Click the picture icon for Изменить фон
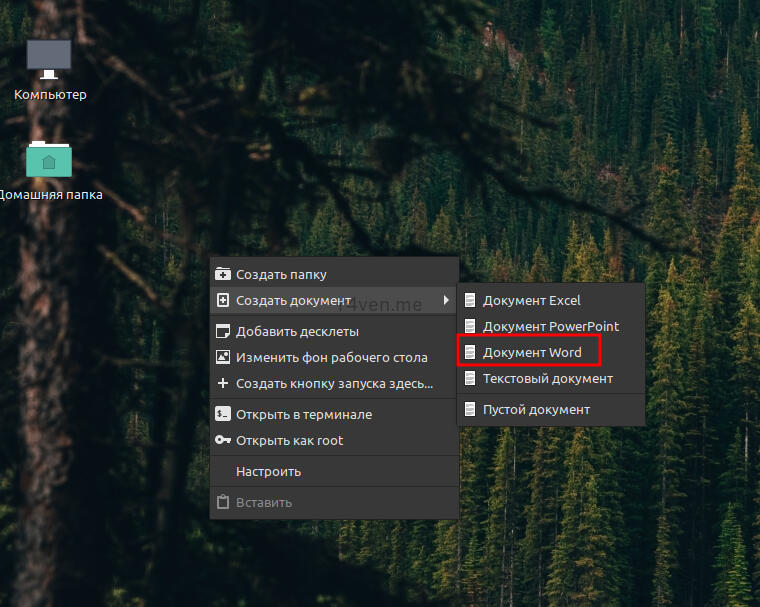760x607 pixels. 223,357
